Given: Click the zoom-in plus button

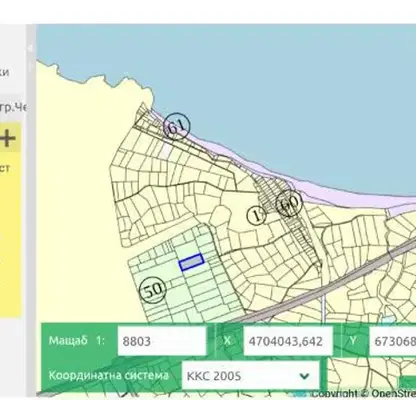Looking at the screenshot, I should pos(8,138).
